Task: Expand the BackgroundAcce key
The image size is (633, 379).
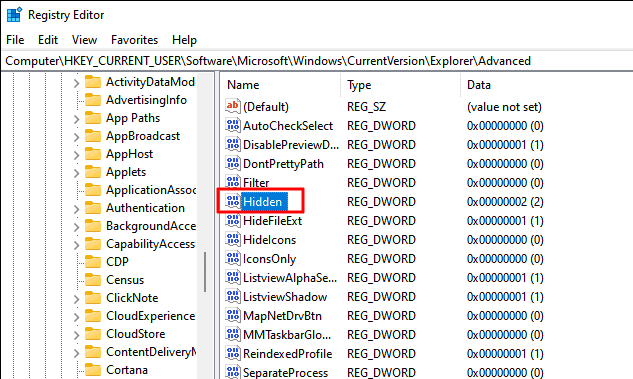Action: tap(76, 227)
